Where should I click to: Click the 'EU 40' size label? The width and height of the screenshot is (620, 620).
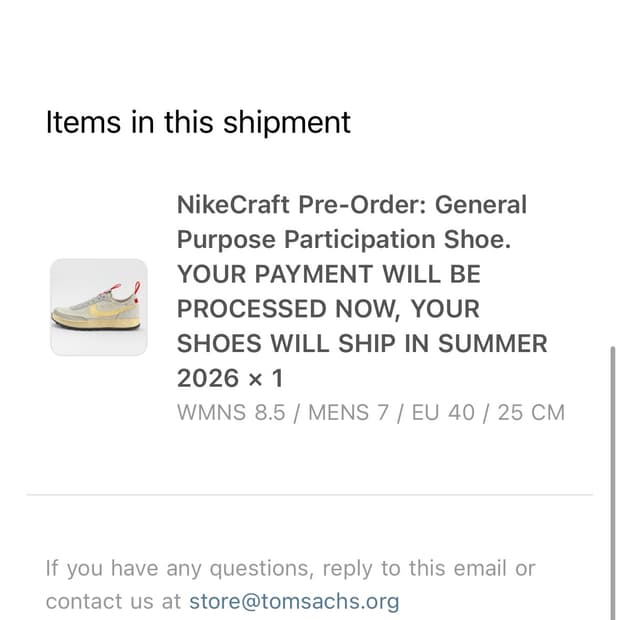click(443, 413)
